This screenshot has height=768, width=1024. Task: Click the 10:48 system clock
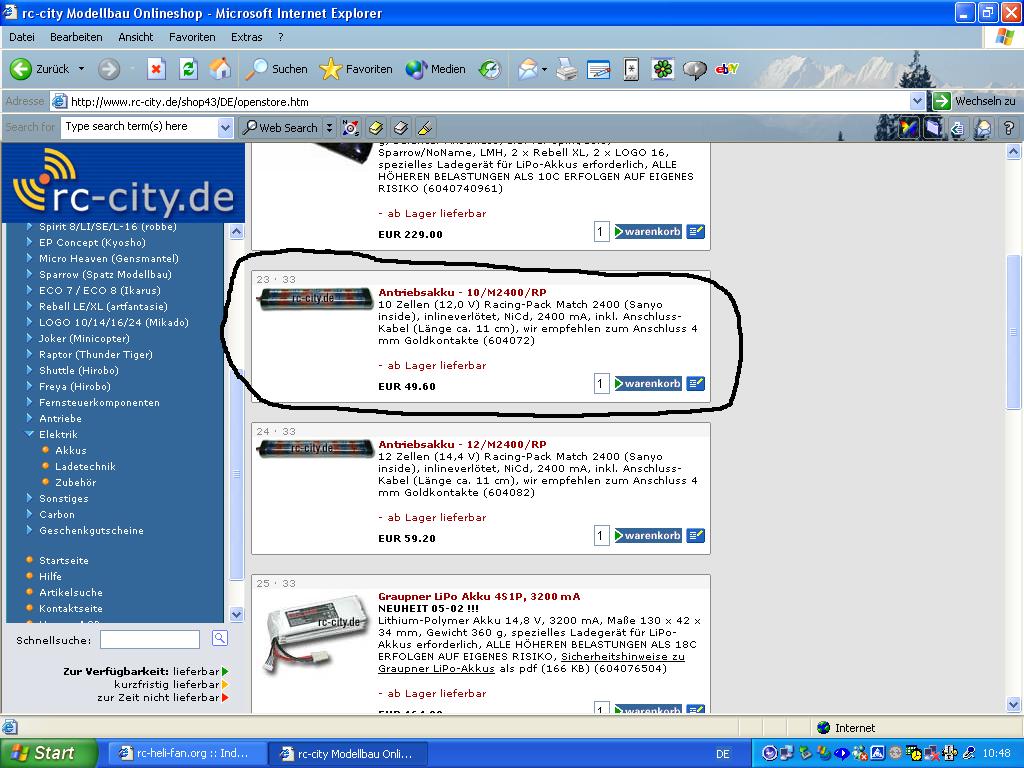[996, 754]
